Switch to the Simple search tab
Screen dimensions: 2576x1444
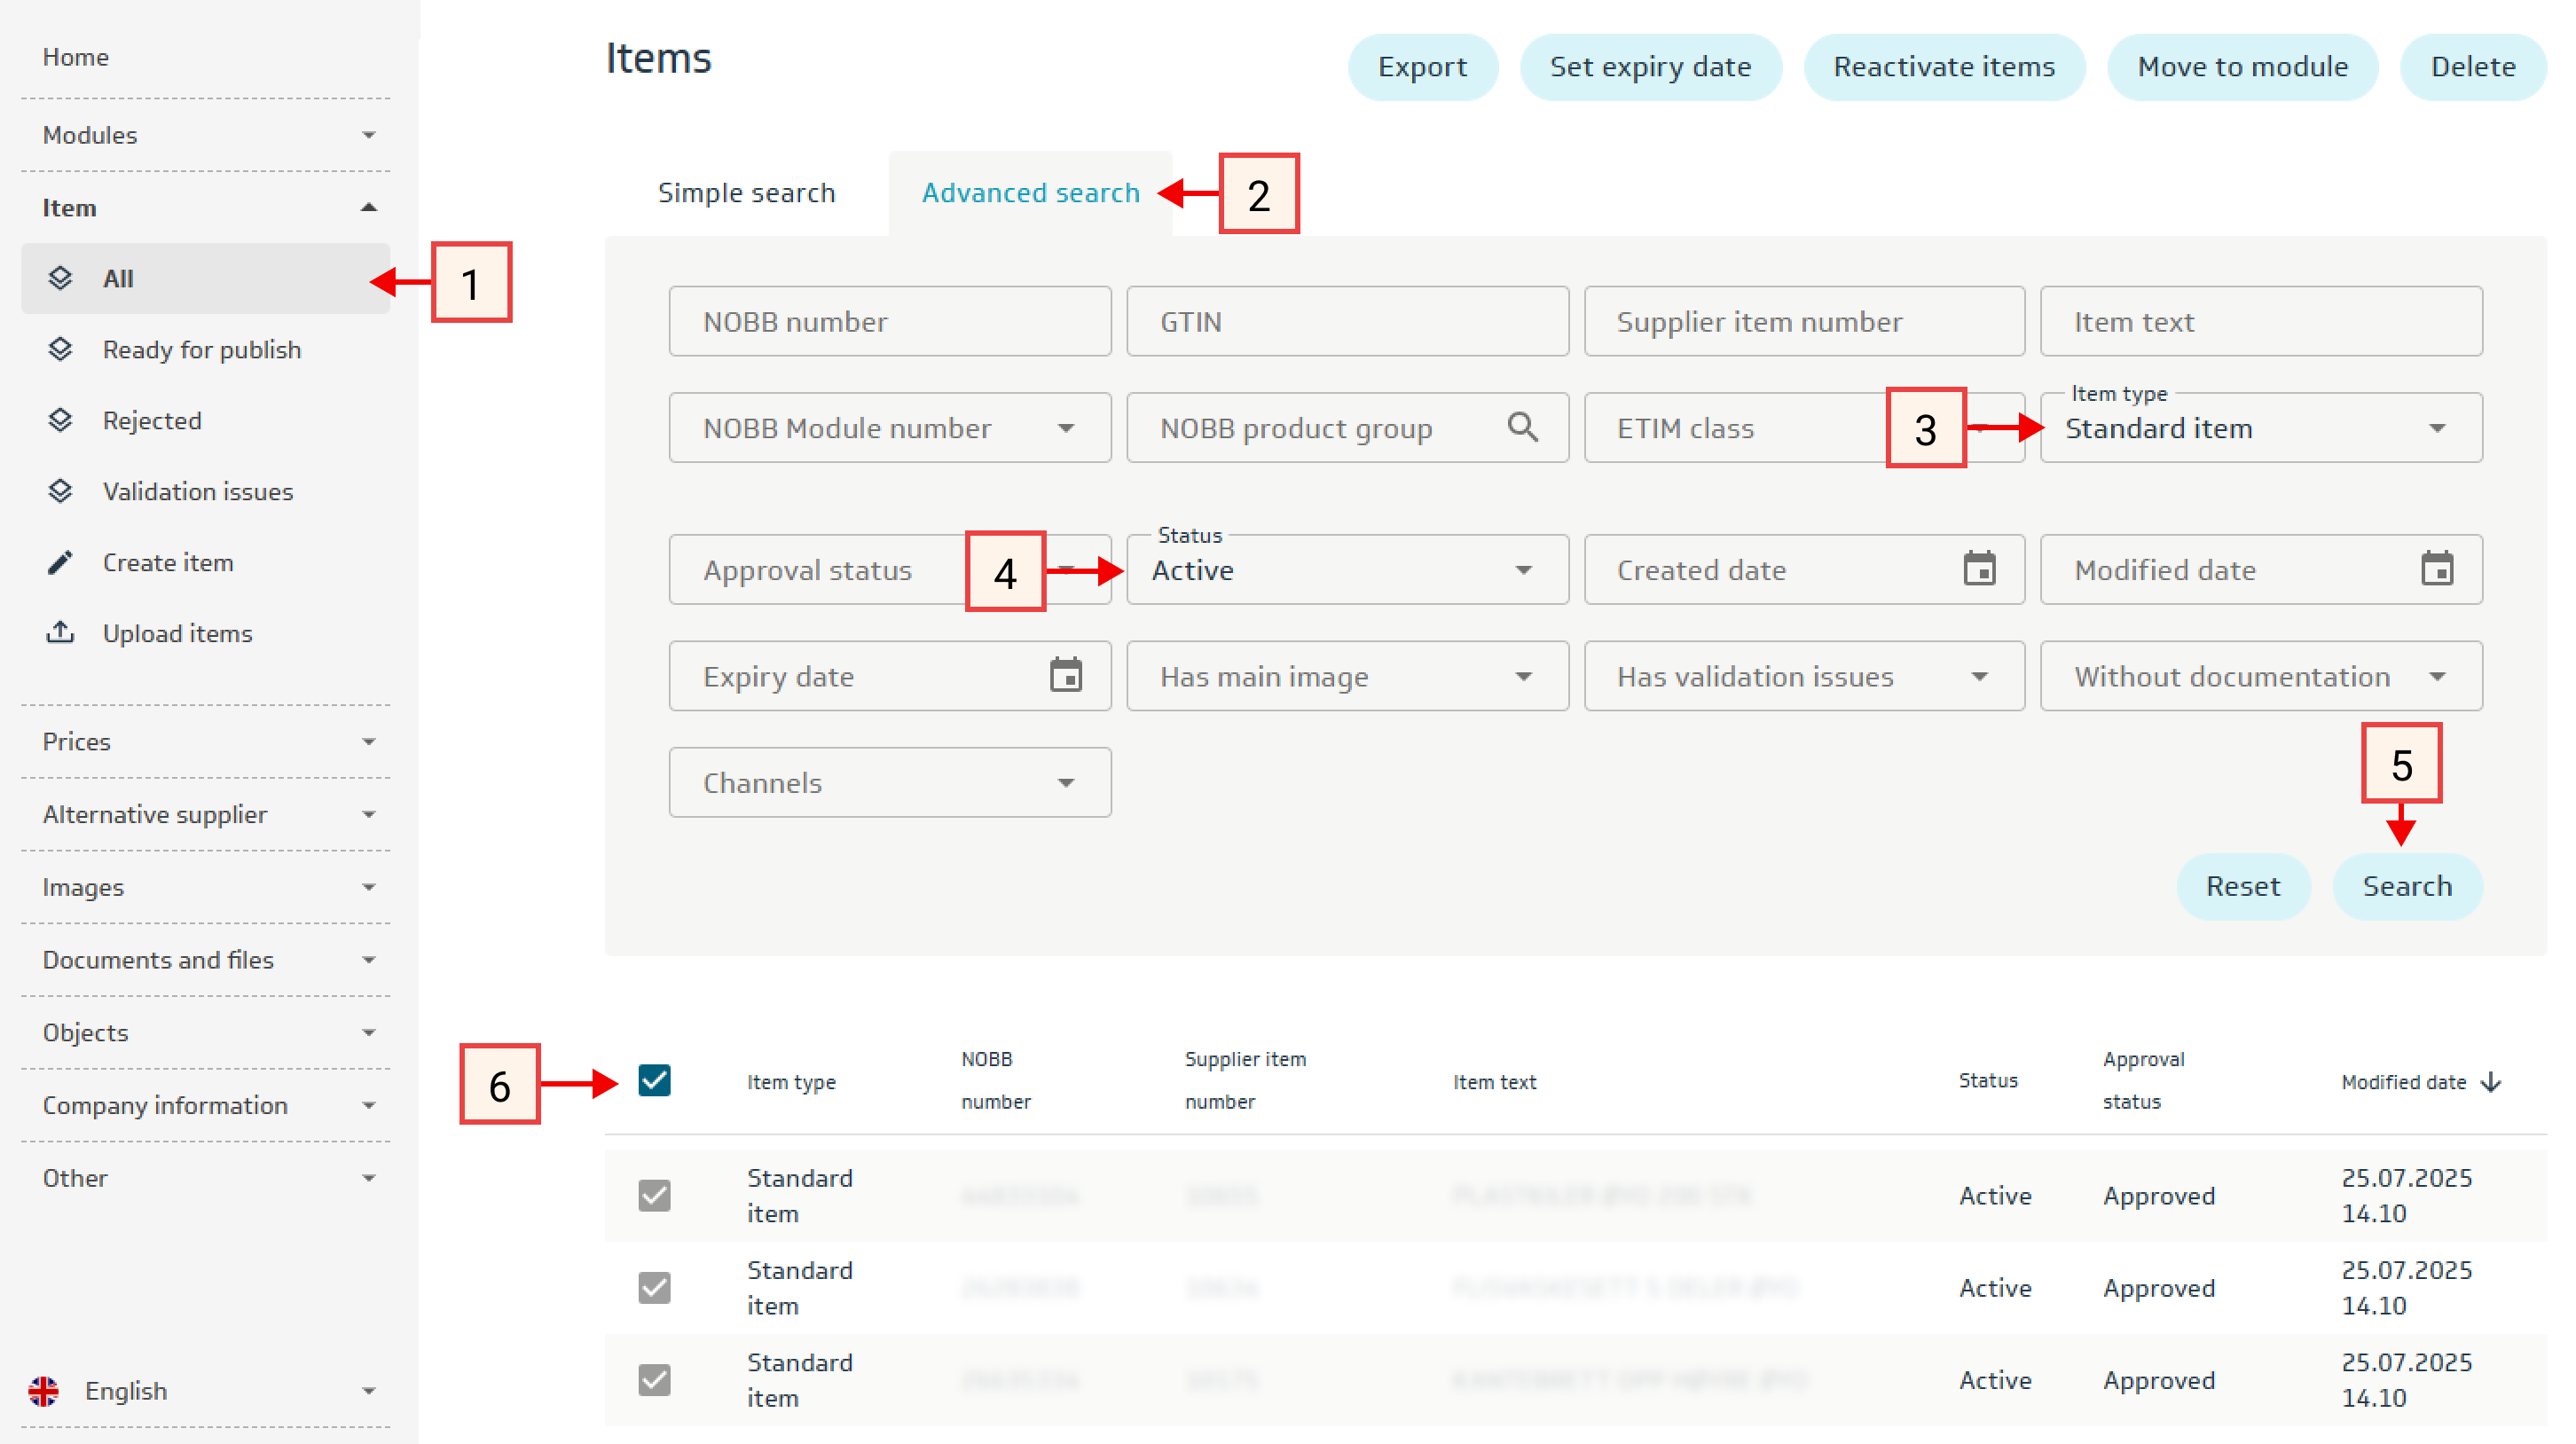(746, 192)
